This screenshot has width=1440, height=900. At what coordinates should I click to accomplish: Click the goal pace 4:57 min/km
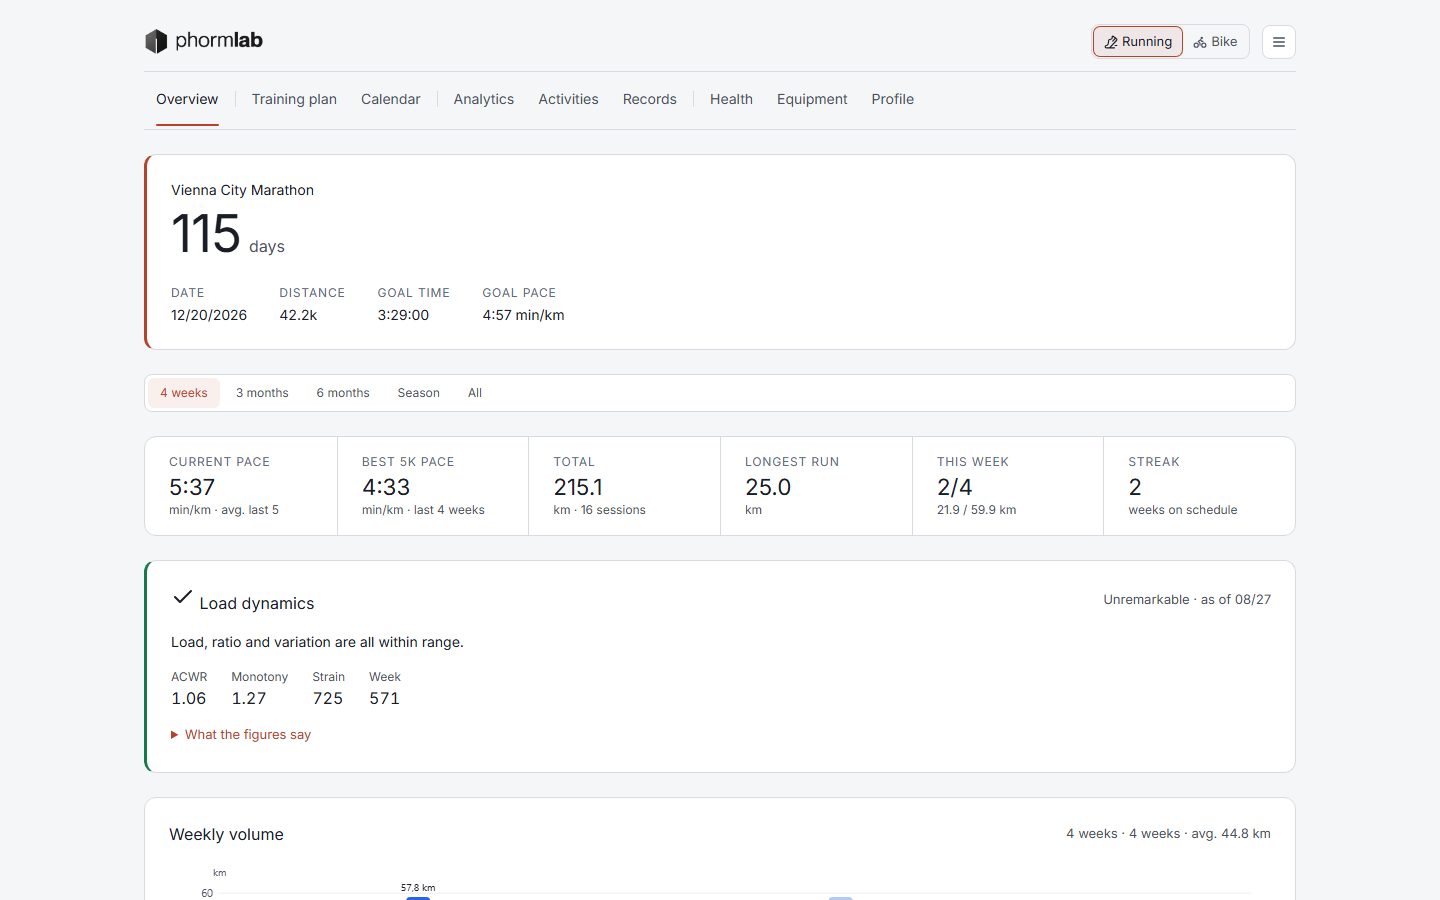point(523,315)
